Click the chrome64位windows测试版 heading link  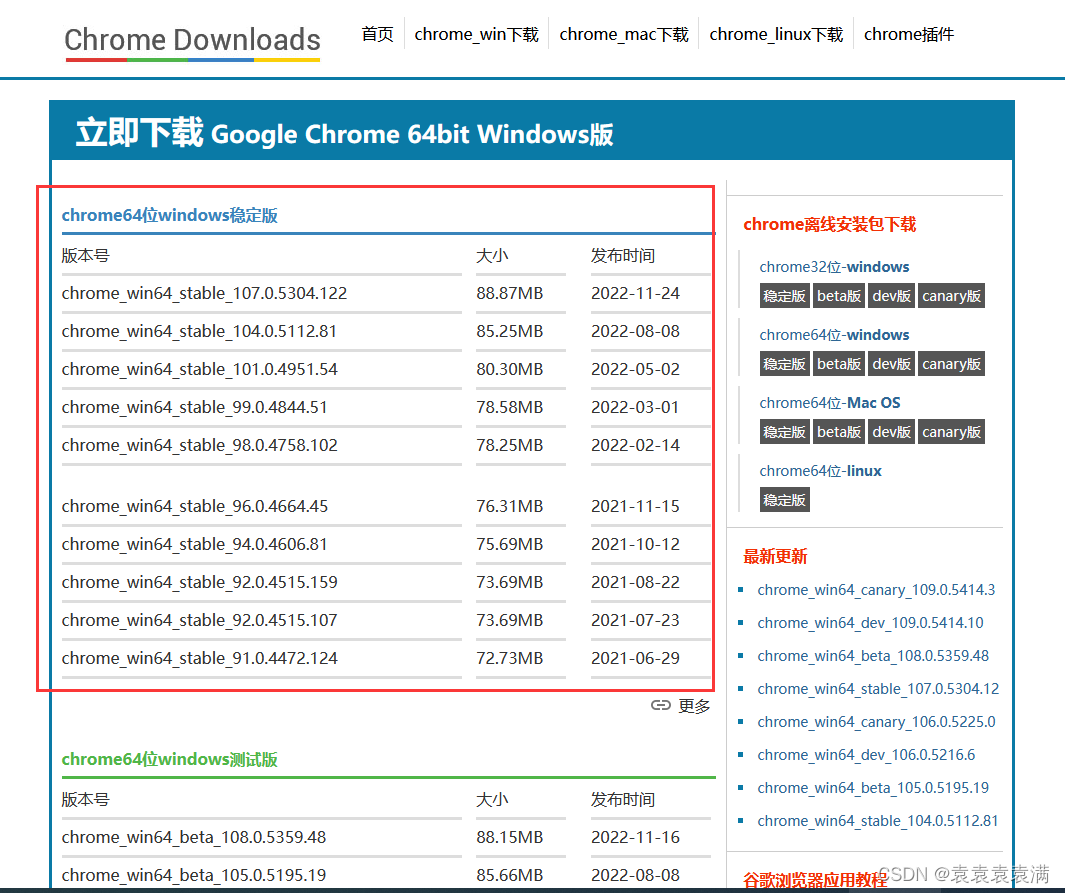(x=170, y=759)
